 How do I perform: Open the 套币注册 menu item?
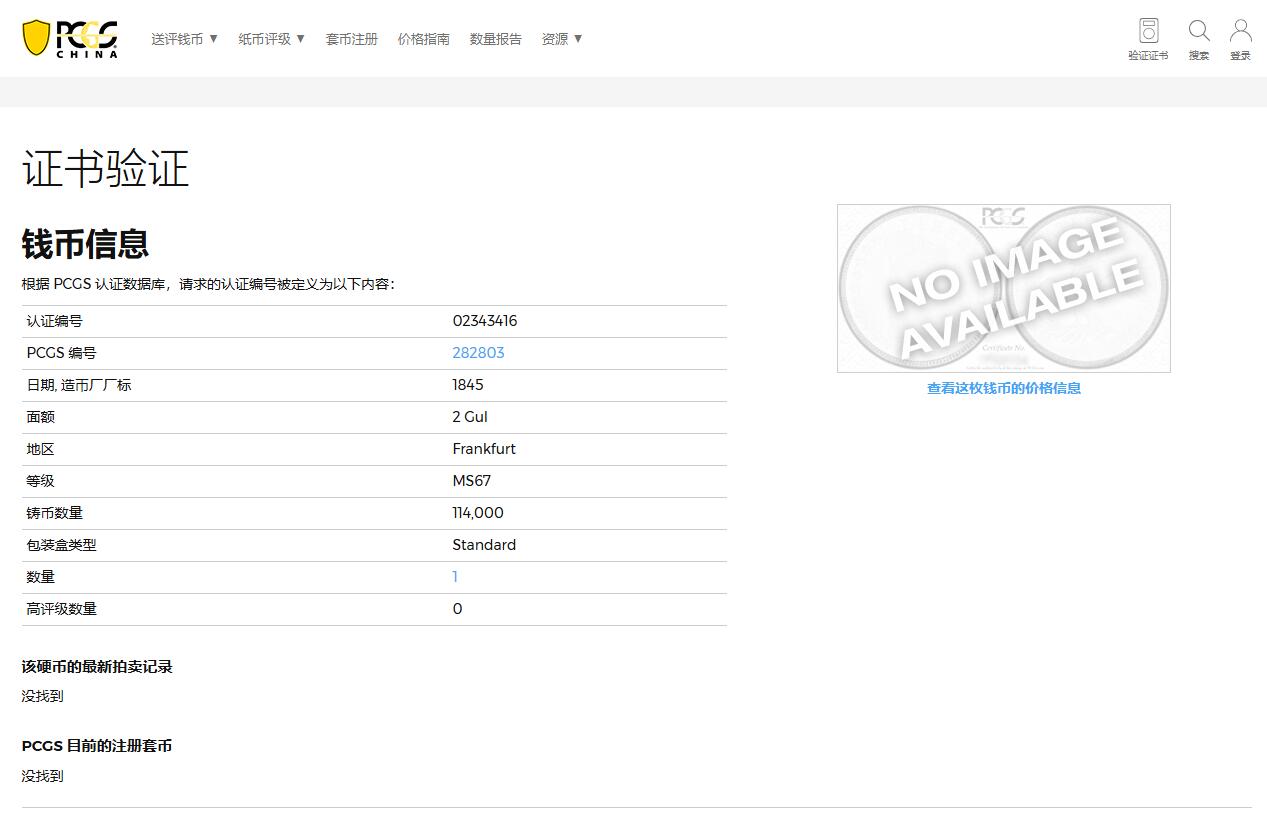pos(352,39)
